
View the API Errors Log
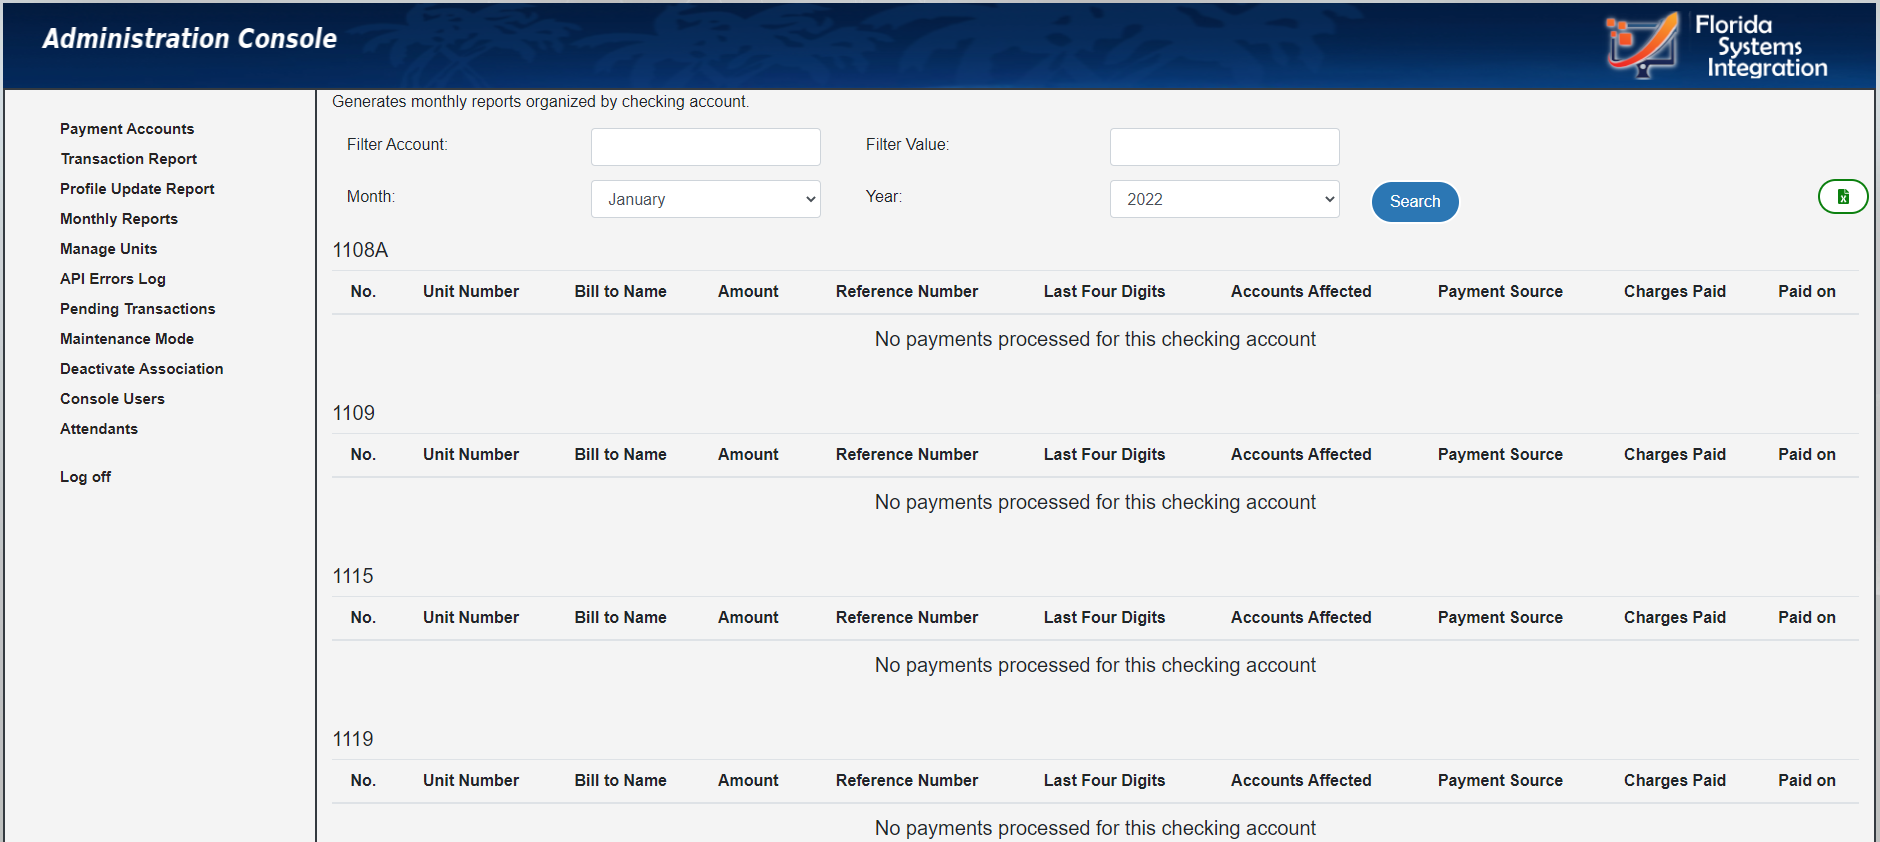[x=113, y=279]
